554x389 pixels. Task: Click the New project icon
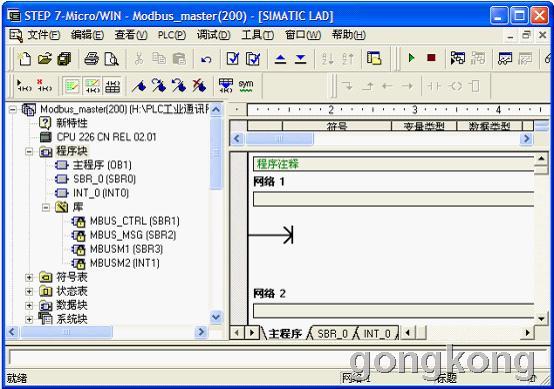[x=24, y=59]
